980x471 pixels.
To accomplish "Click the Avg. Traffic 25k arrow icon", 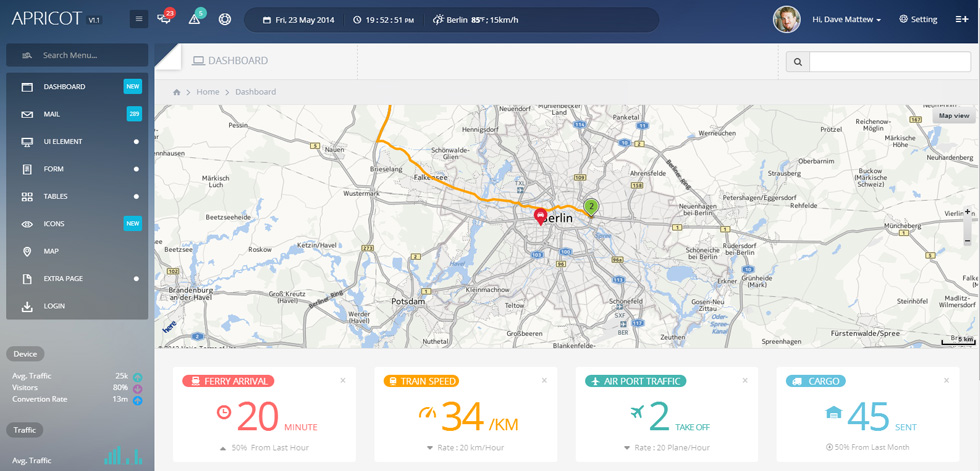I will (x=138, y=377).
